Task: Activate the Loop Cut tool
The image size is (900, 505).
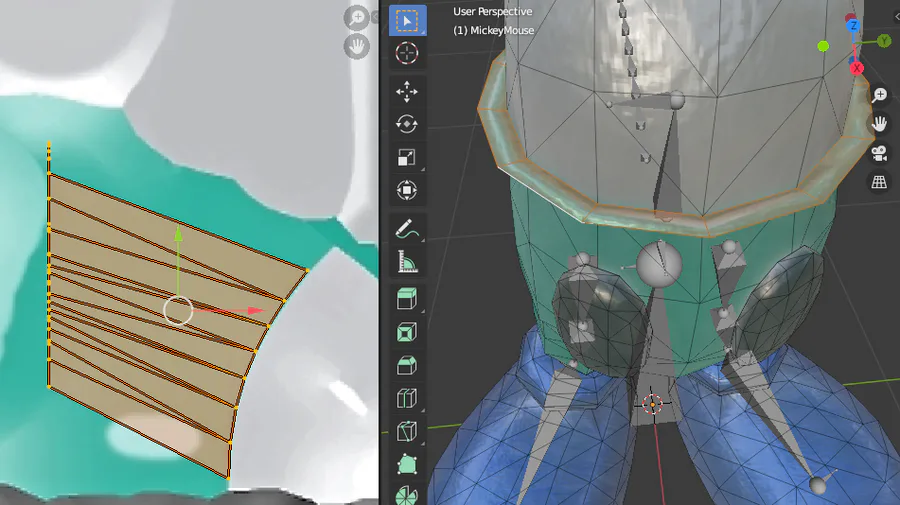Action: tap(407, 398)
